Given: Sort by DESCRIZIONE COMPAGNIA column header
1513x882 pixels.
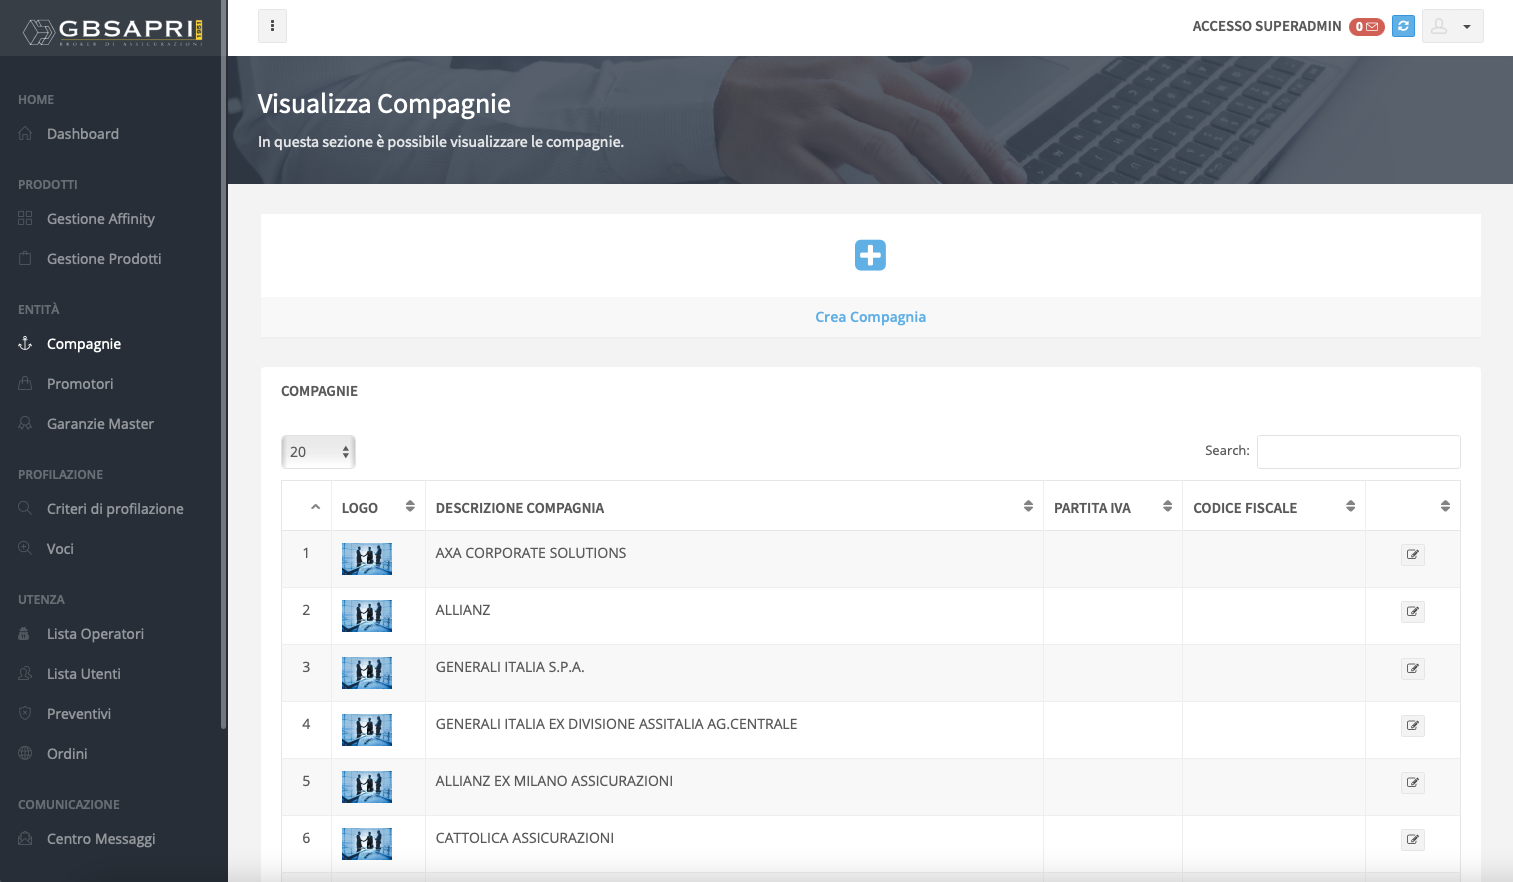Looking at the screenshot, I should pyautogui.click(x=519, y=507).
